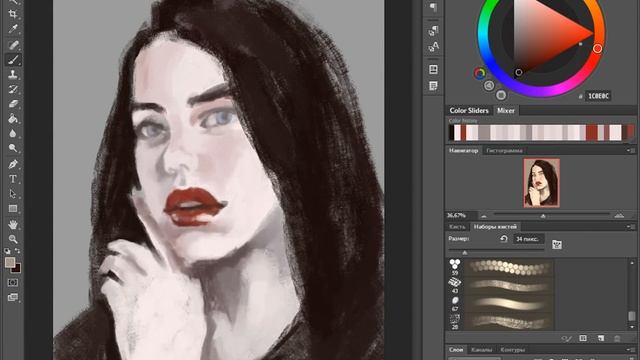
Task: Select the History Brush tool
Action: click(13, 89)
